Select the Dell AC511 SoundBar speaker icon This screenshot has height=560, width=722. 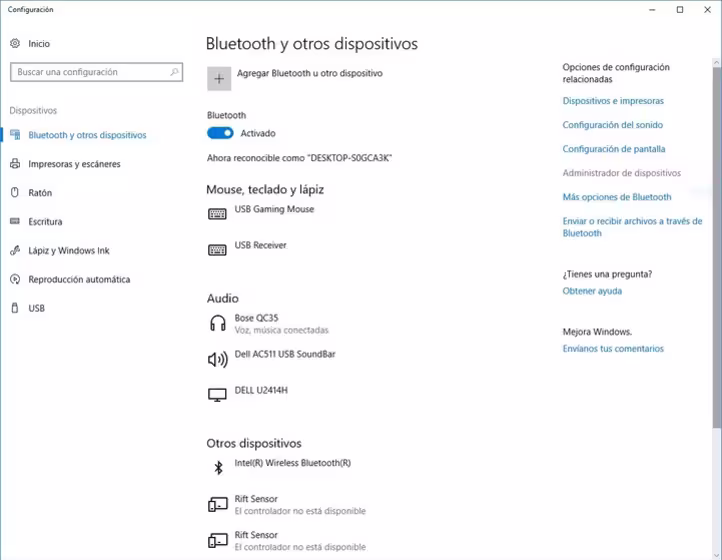tap(217, 360)
